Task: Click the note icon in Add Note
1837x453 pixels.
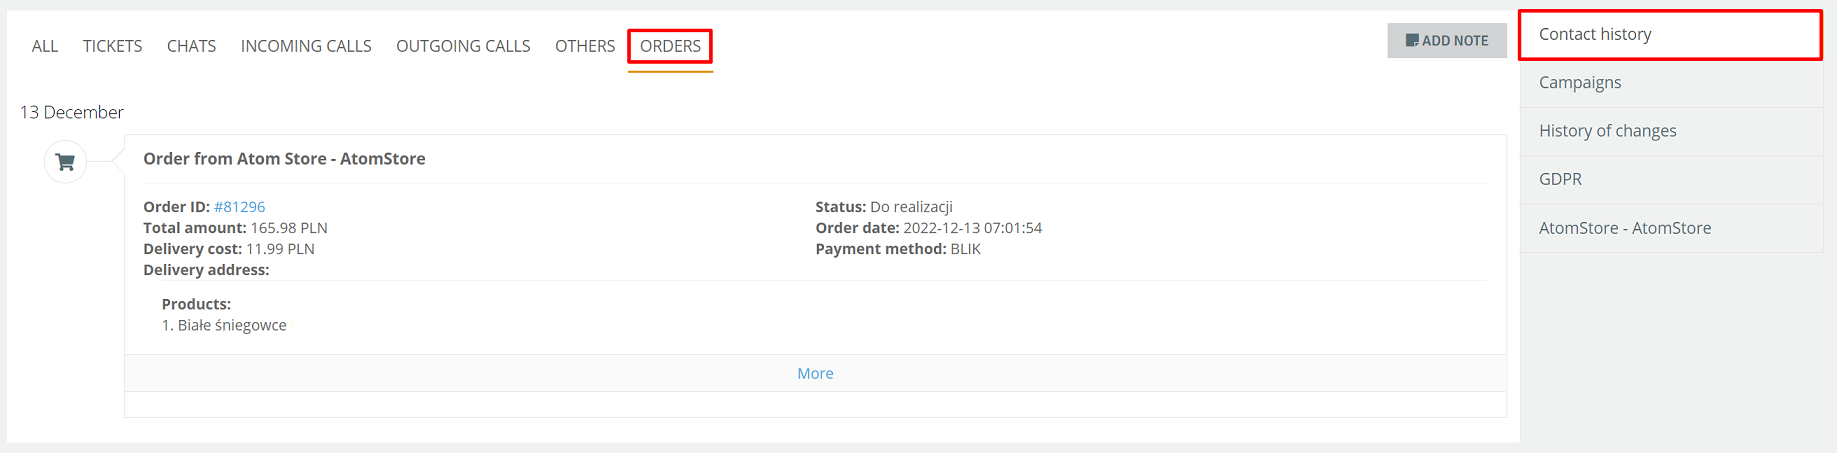Action: pos(1412,41)
